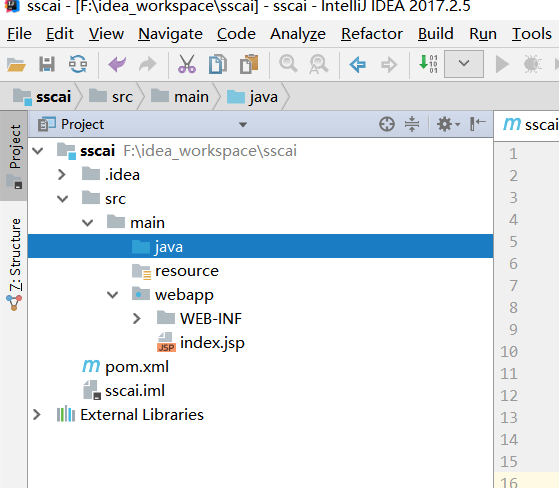Toggle the Project side tool window tab
This screenshot has height=488, width=559.
coord(14,156)
